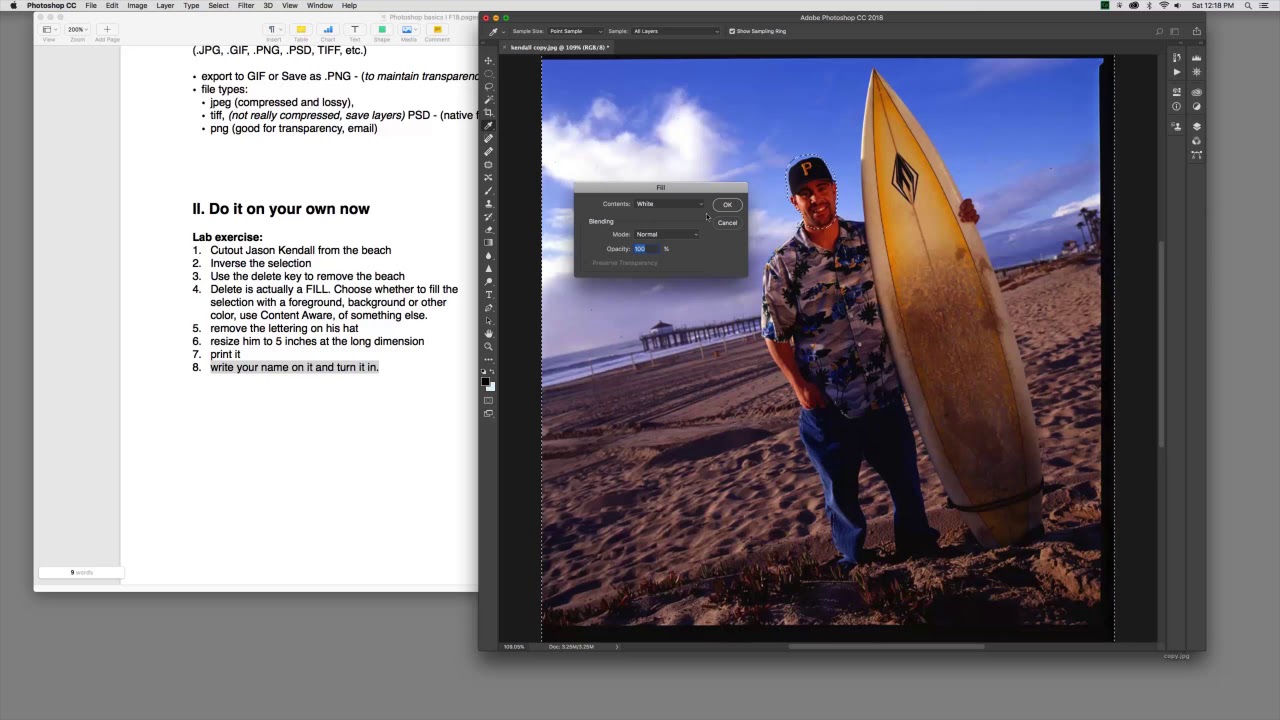Open the Photoshop CC application menu
1280x720 pixels.
click(51, 6)
